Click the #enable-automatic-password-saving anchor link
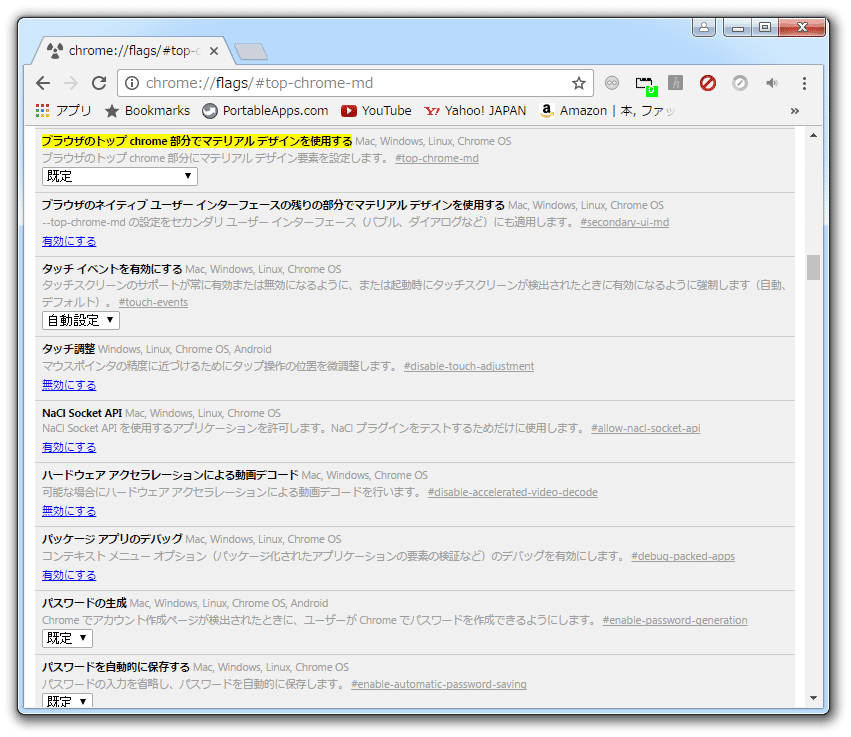This screenshot has width=851, height=737. (439, 684)
